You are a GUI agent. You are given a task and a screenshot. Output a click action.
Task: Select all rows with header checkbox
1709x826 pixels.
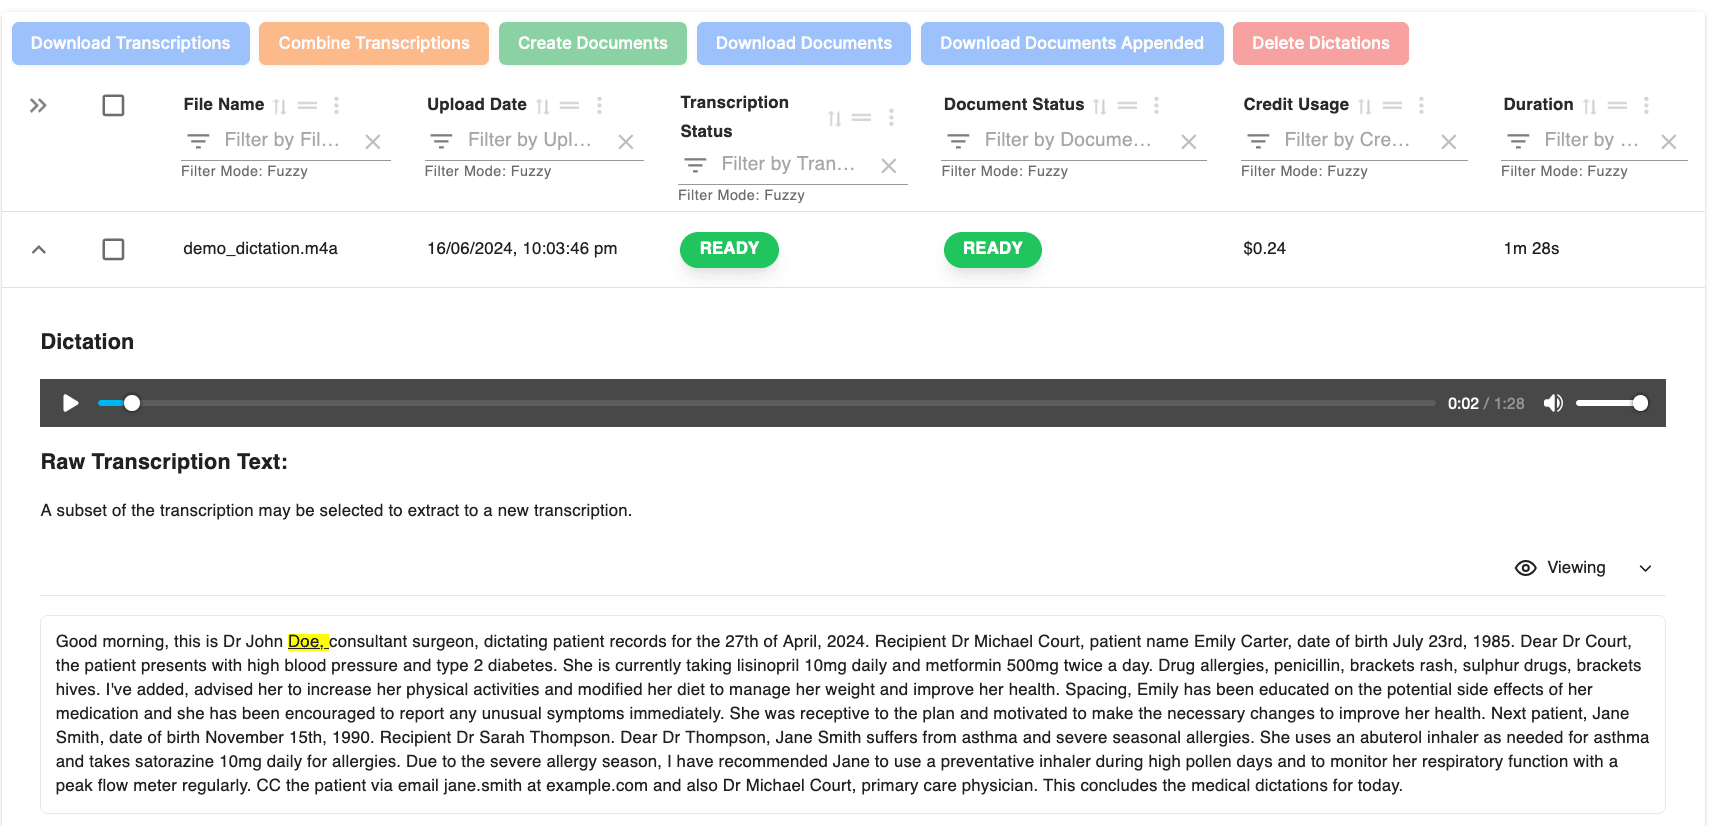tap(113, 105)
